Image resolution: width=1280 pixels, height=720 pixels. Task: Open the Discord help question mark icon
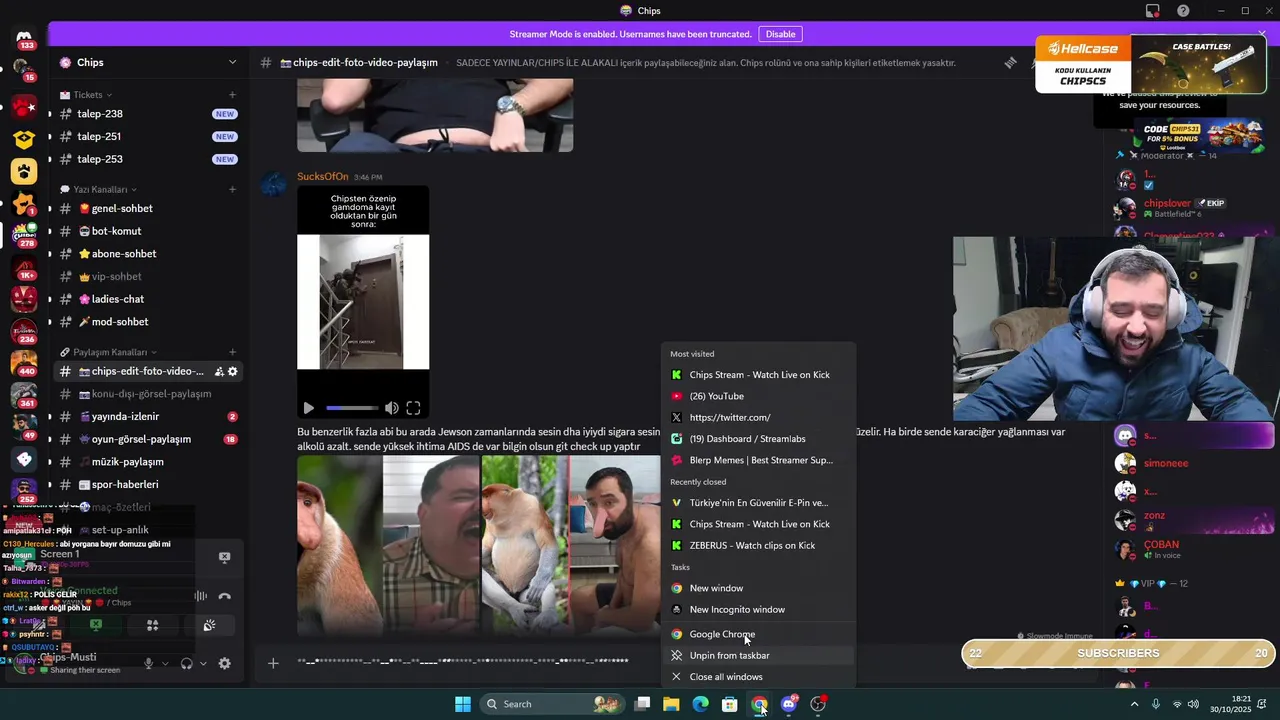(1184, 11)
